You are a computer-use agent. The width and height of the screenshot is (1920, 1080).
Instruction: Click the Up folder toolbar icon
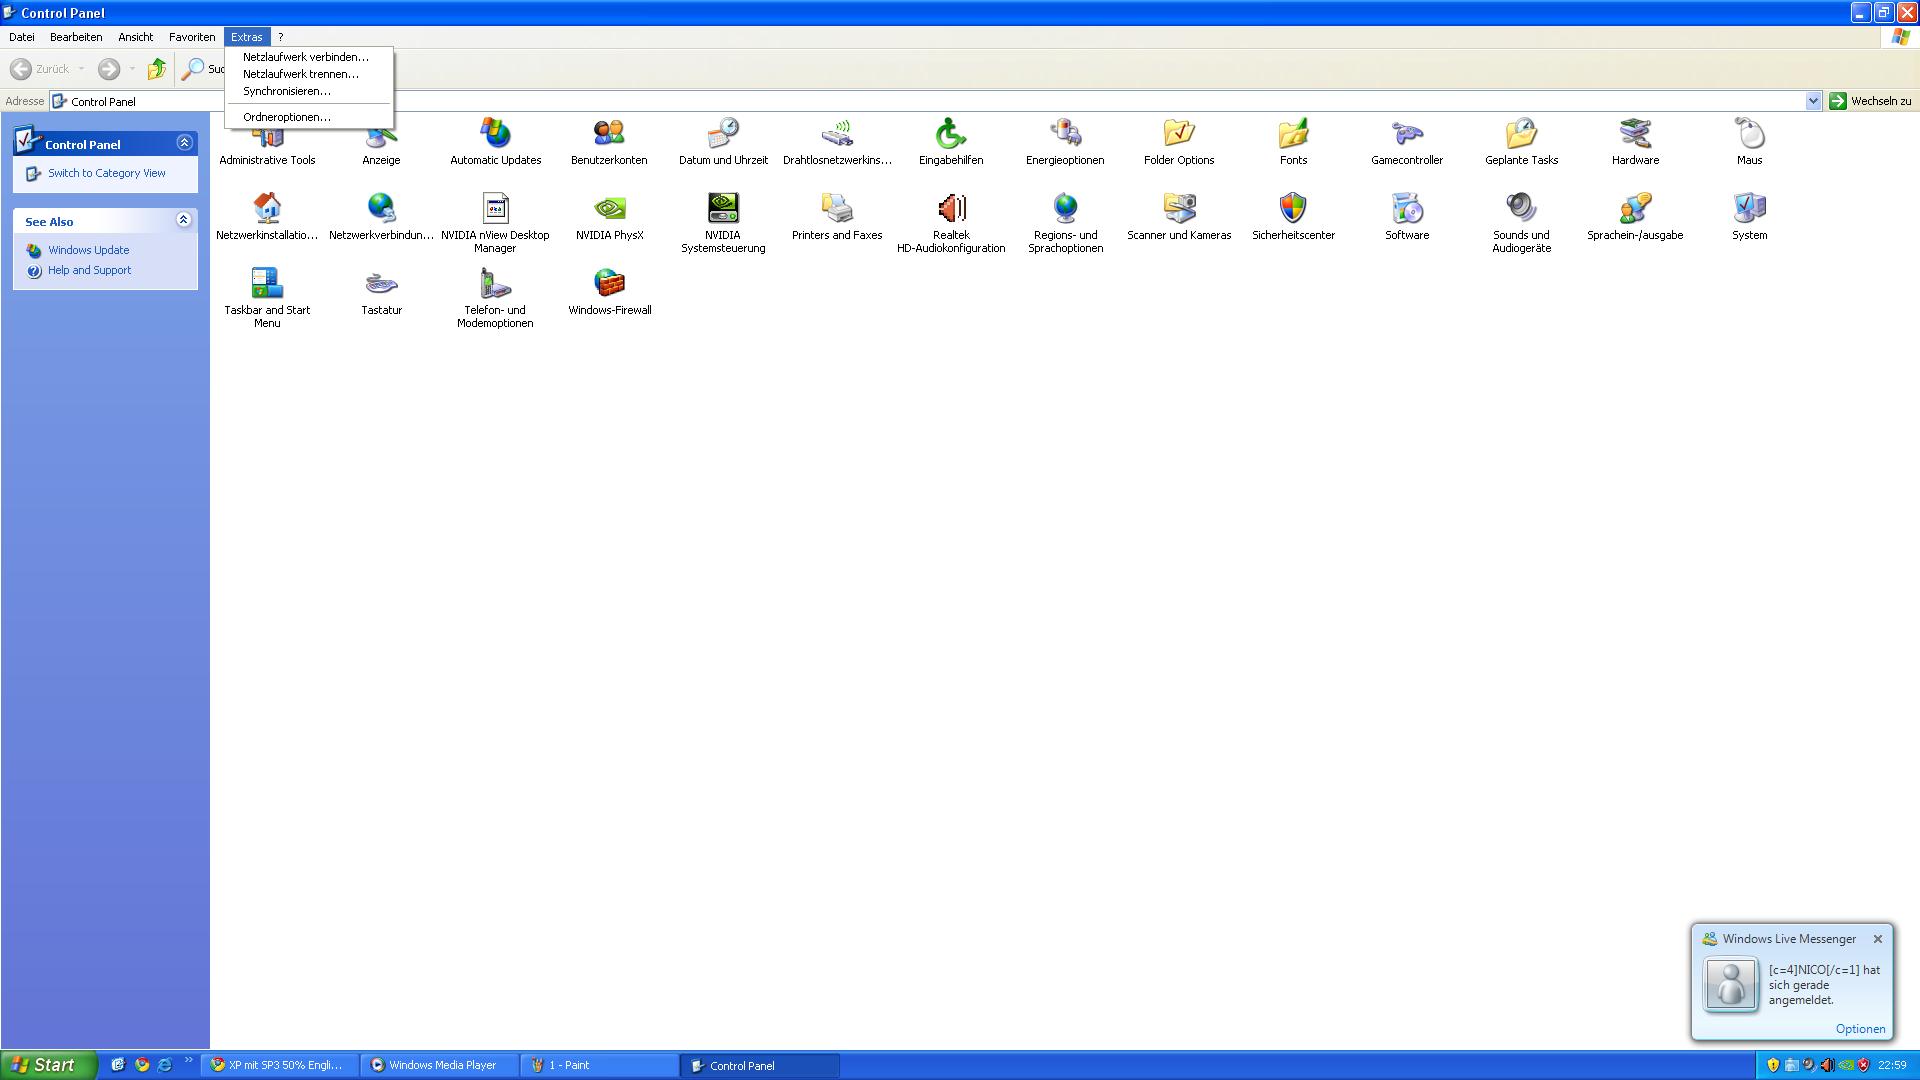(x=156, y=69)
